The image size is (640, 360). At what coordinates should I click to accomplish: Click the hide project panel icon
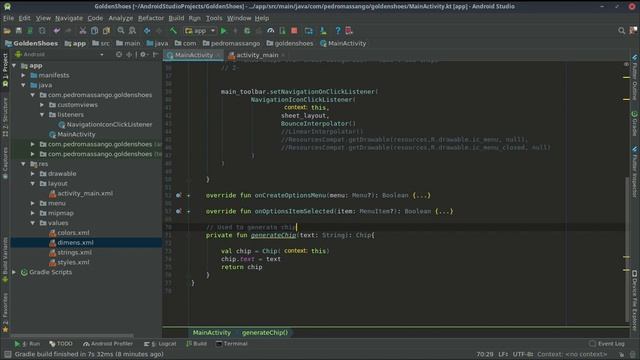tap(156, 54)
